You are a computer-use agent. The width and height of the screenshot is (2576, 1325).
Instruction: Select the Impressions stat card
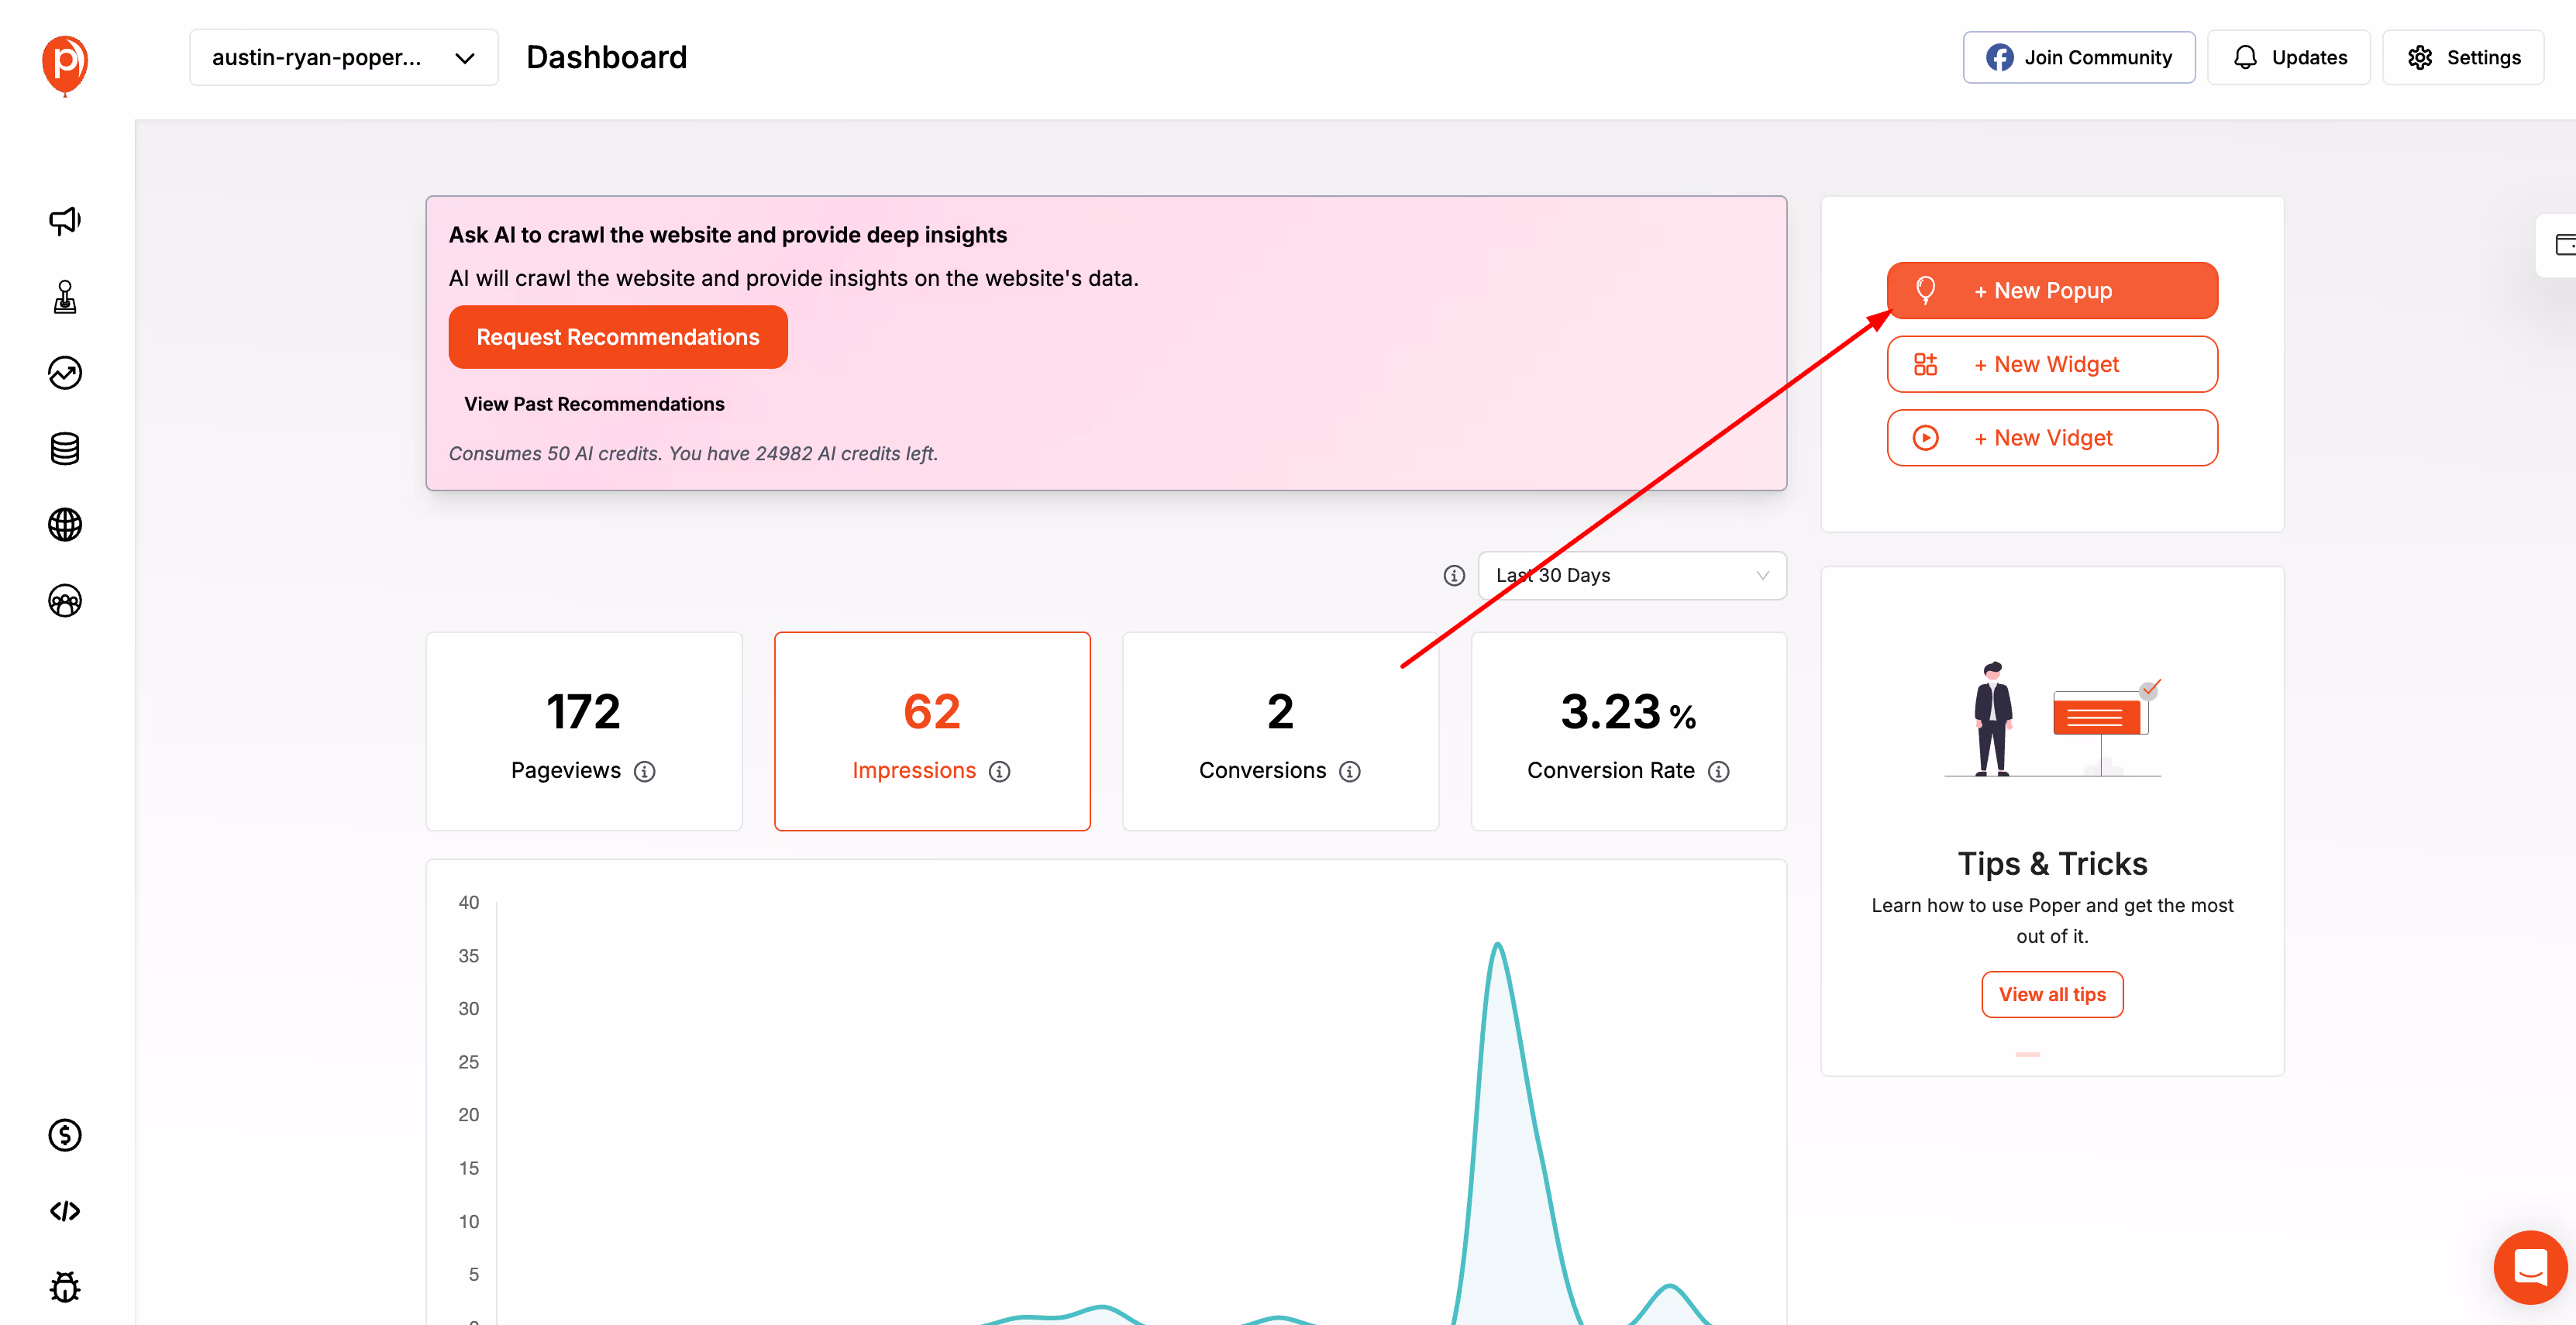coord(932,731)
